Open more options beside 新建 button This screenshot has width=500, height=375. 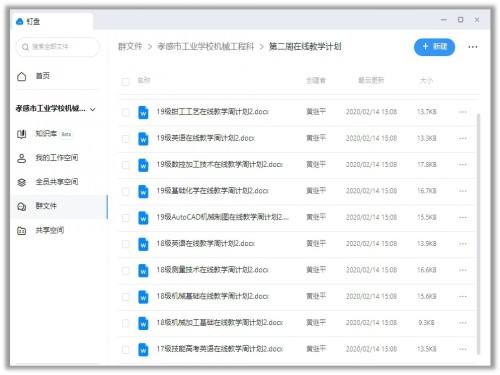click(x=473, y=47)
